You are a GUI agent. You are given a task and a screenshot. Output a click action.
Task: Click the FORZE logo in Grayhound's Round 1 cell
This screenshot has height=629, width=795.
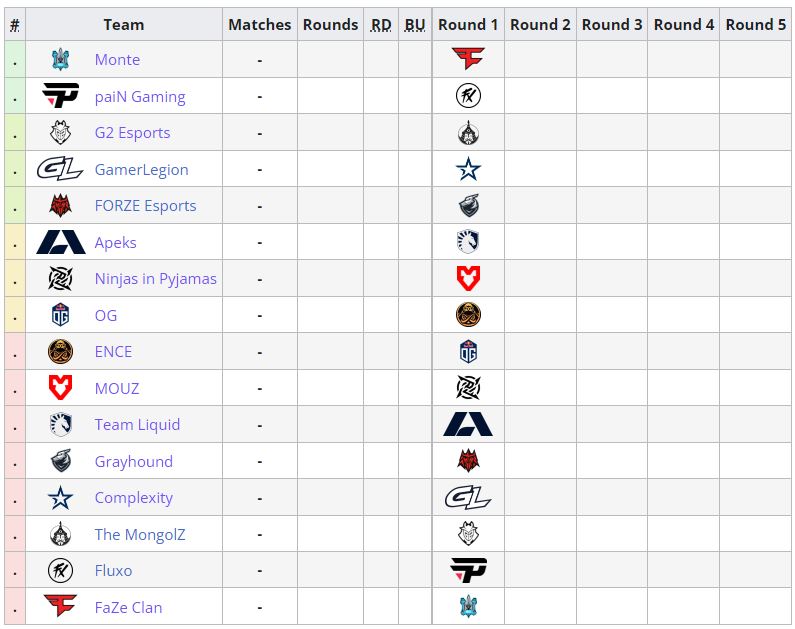(467, 461)
